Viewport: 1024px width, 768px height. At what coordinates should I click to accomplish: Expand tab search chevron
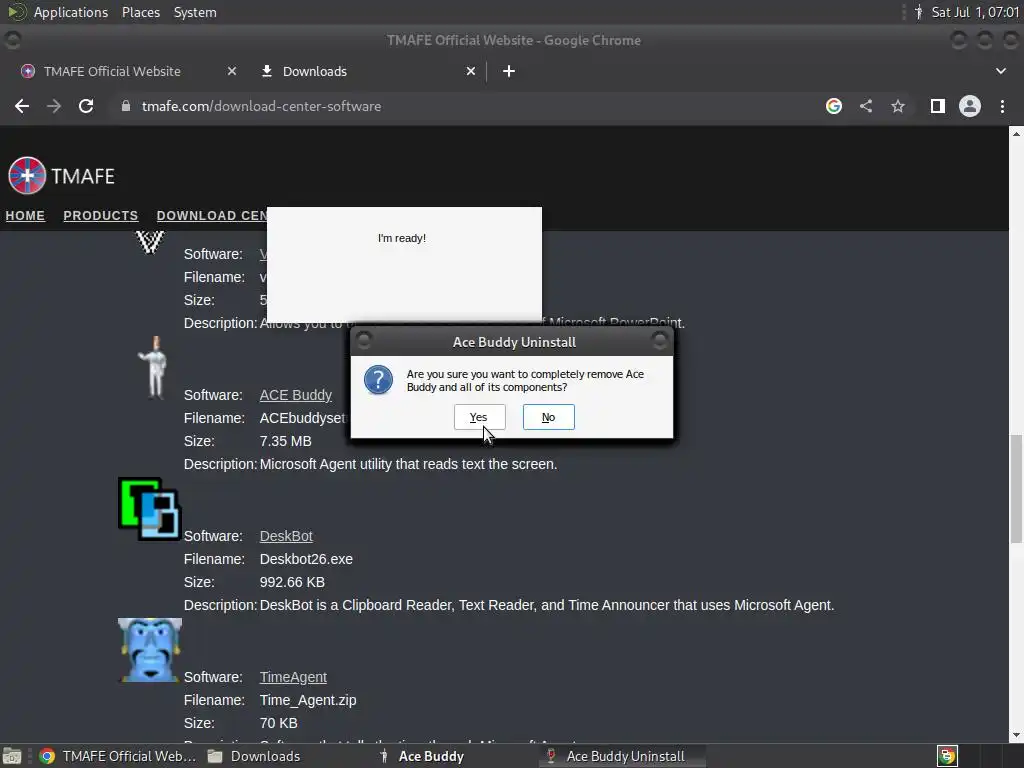coord(1000,71)
